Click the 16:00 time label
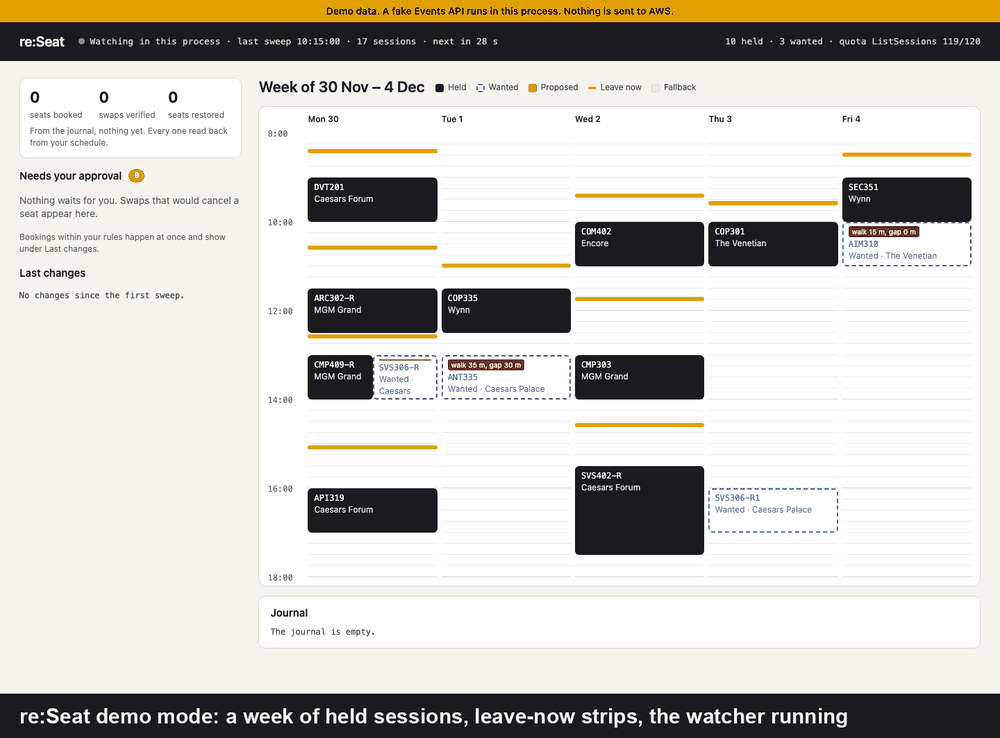Viewport: 1000px width, 738px height. [x=280, y=489]
